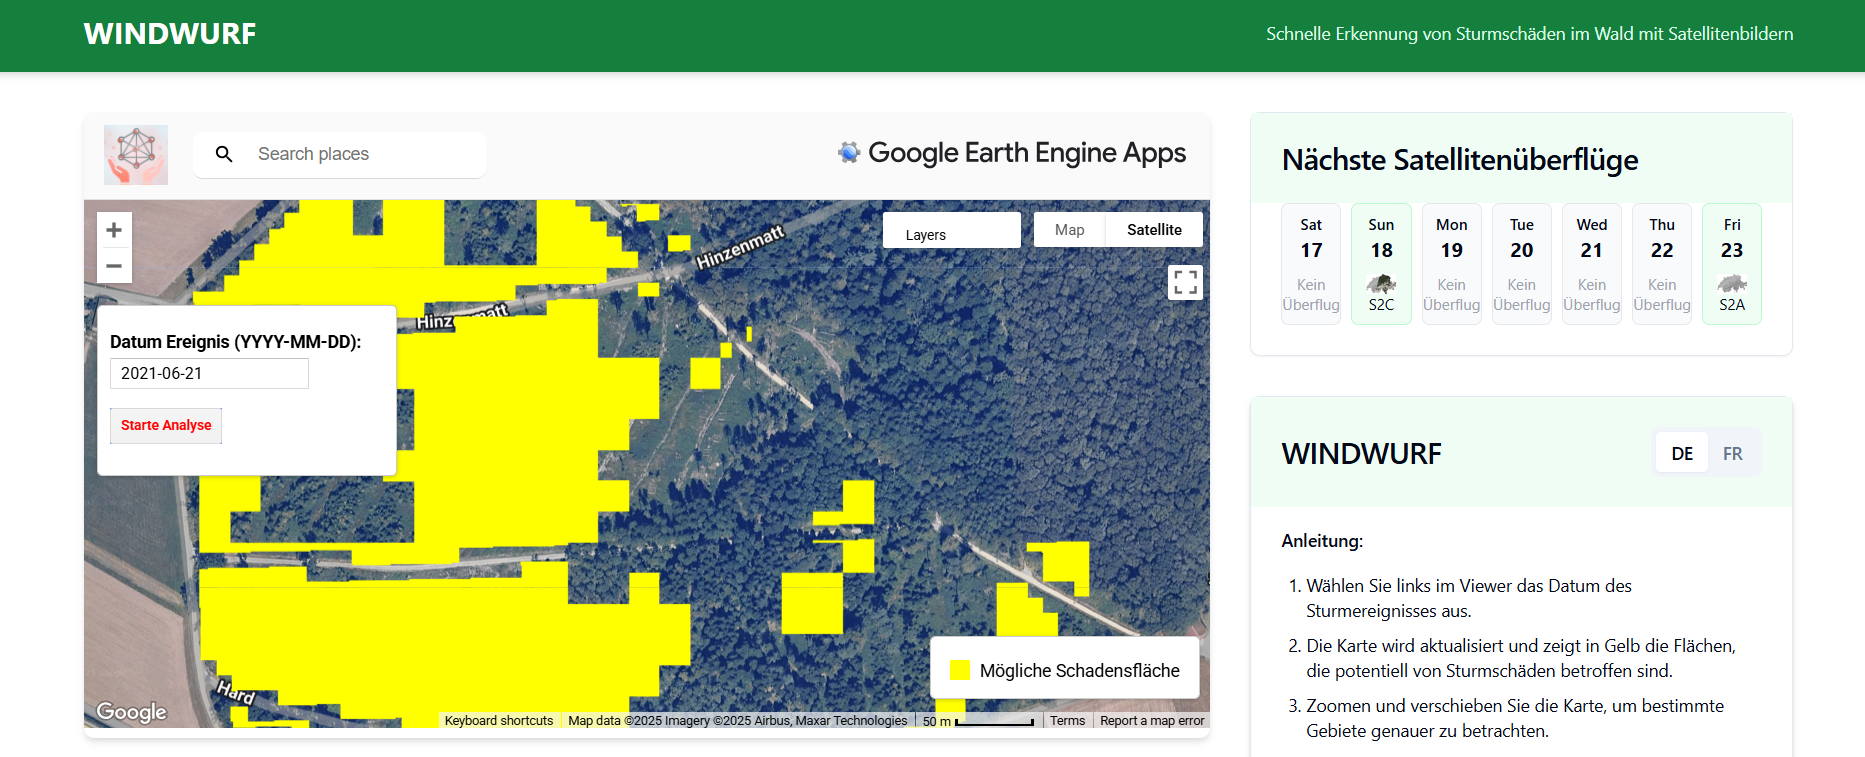
Task: Click the search magnifier icon
Action: point(224,154)
